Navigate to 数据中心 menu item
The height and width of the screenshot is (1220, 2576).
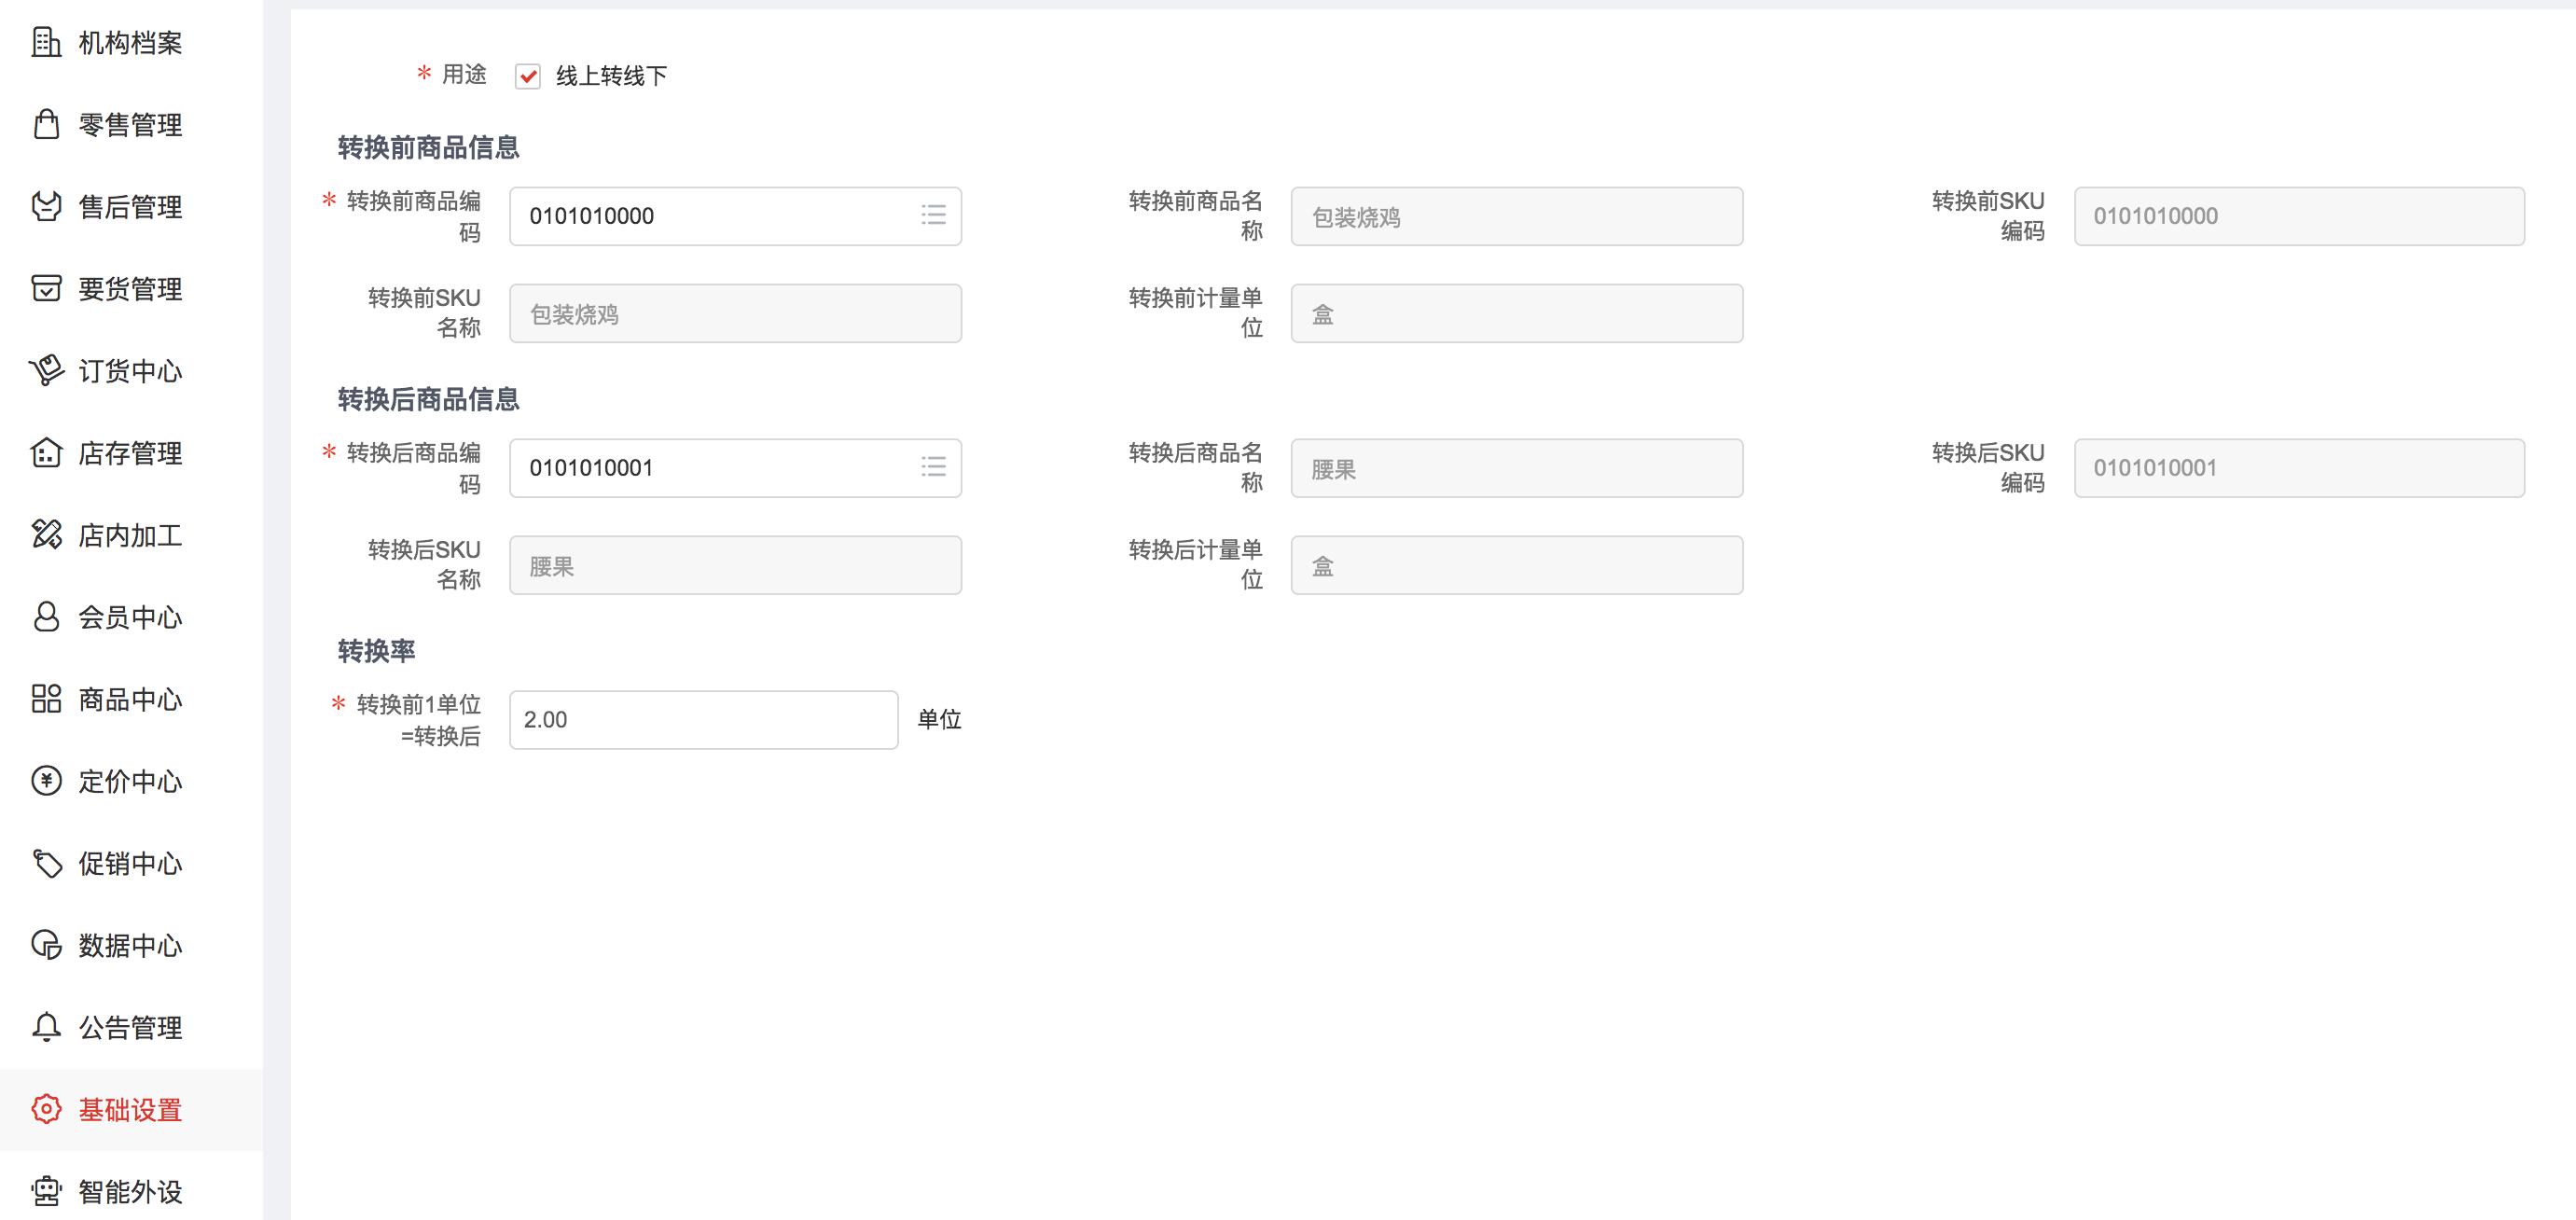point(130,945)
